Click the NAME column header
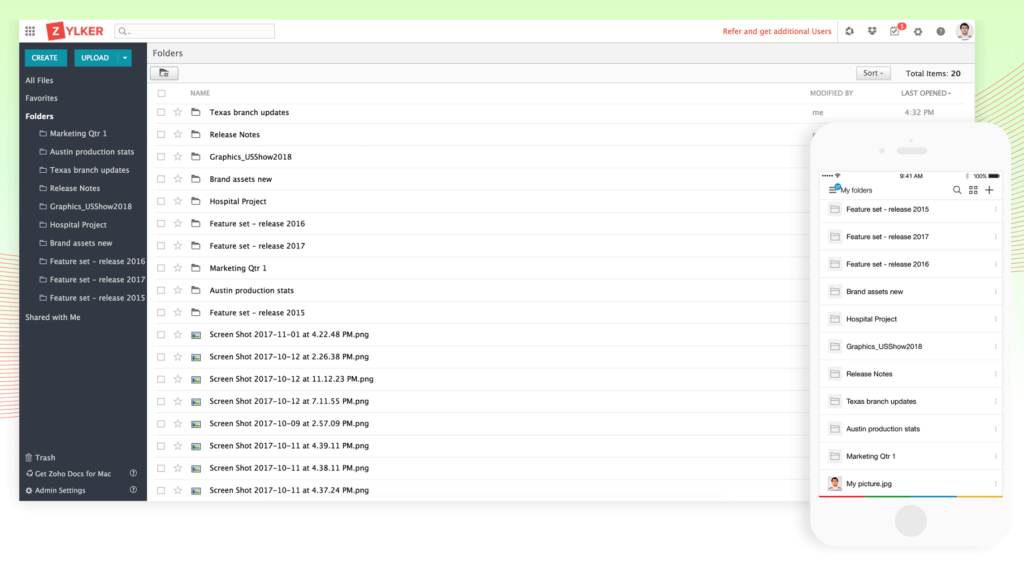 tap(200, 93)
